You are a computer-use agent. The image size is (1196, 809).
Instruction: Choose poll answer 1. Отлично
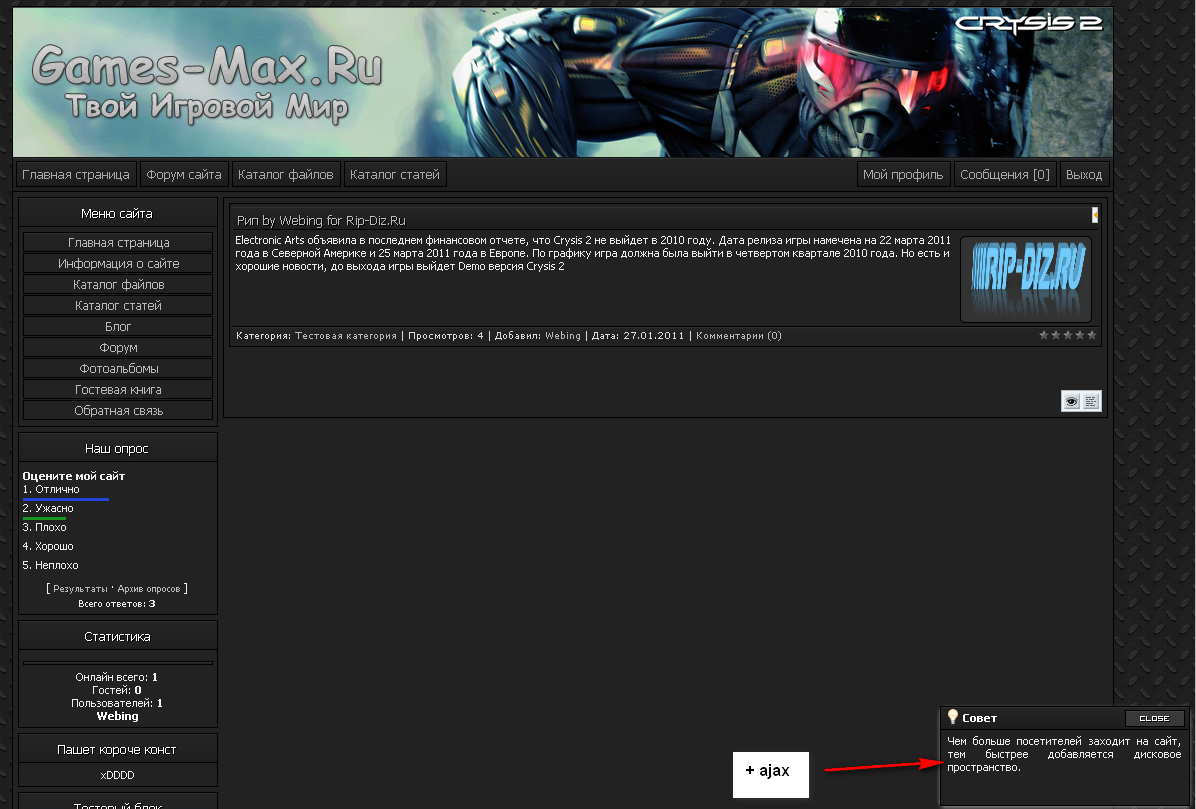[51, 490]
